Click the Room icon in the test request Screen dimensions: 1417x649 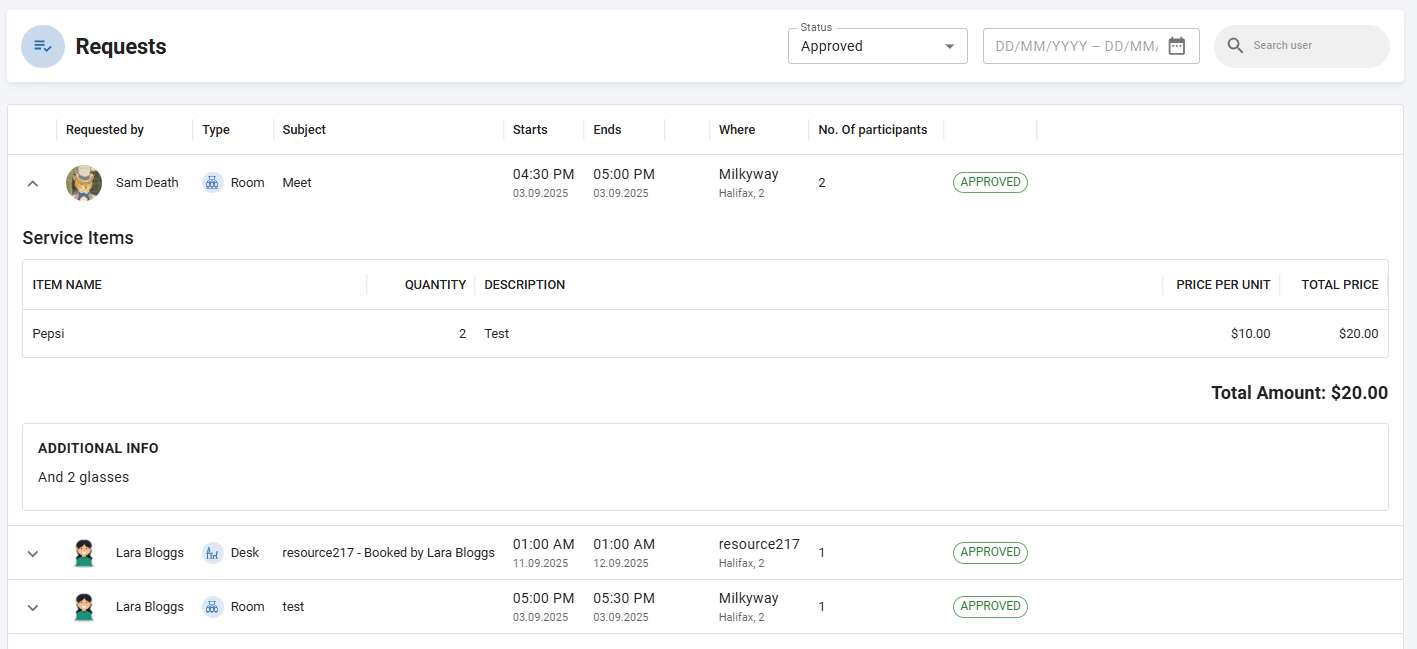click(212, 607)
